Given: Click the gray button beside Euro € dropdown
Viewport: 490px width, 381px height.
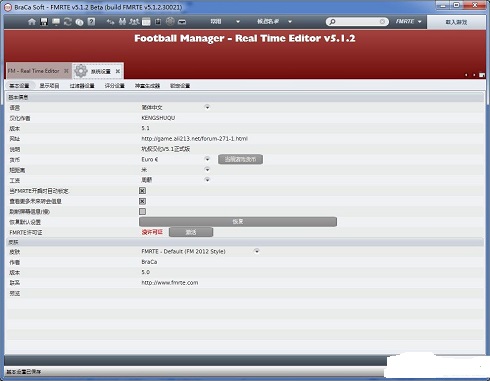Looking at the screenshot, I should coord(240,159).
